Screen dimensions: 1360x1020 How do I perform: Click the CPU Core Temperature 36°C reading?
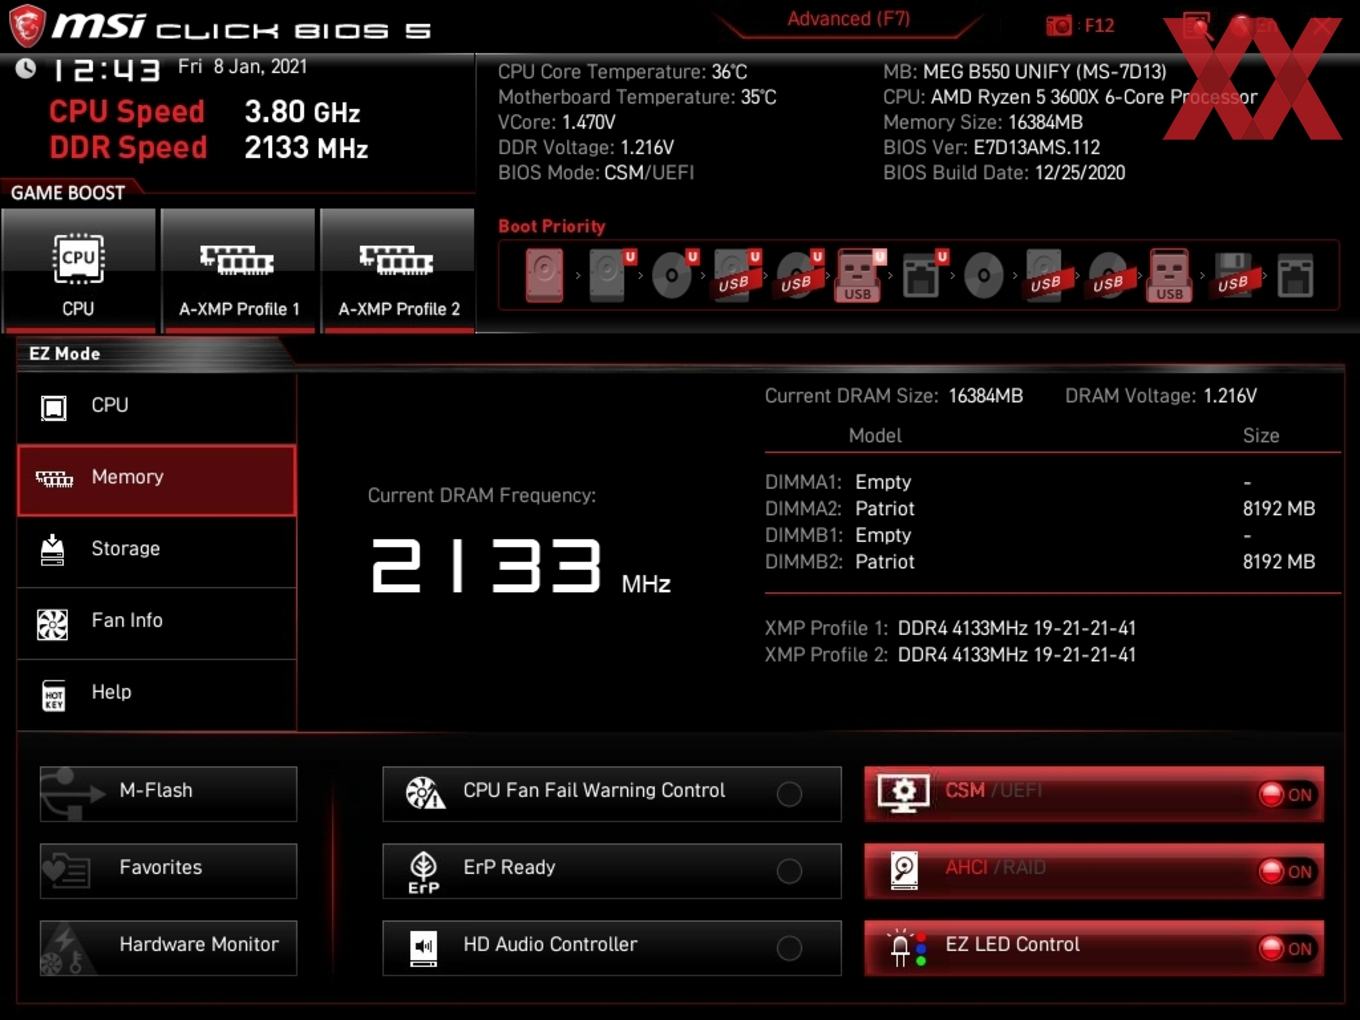point(623,72)
